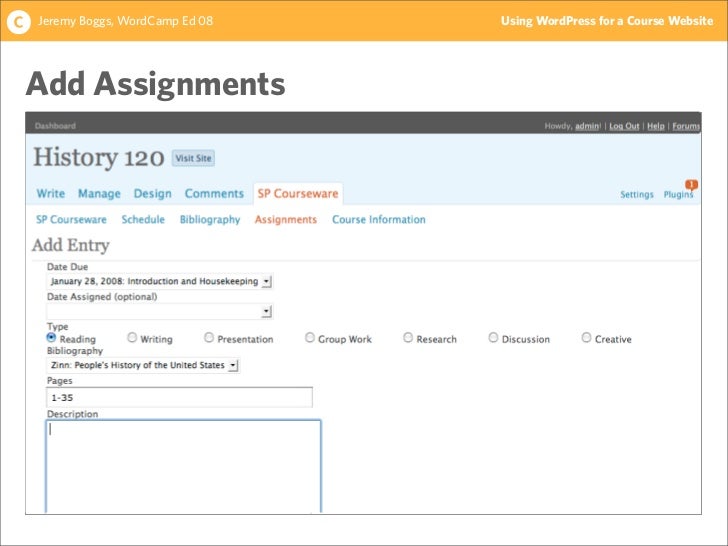Click the circular C logo icon
This screenshot has height=546, width=728.
click(19, 21)
